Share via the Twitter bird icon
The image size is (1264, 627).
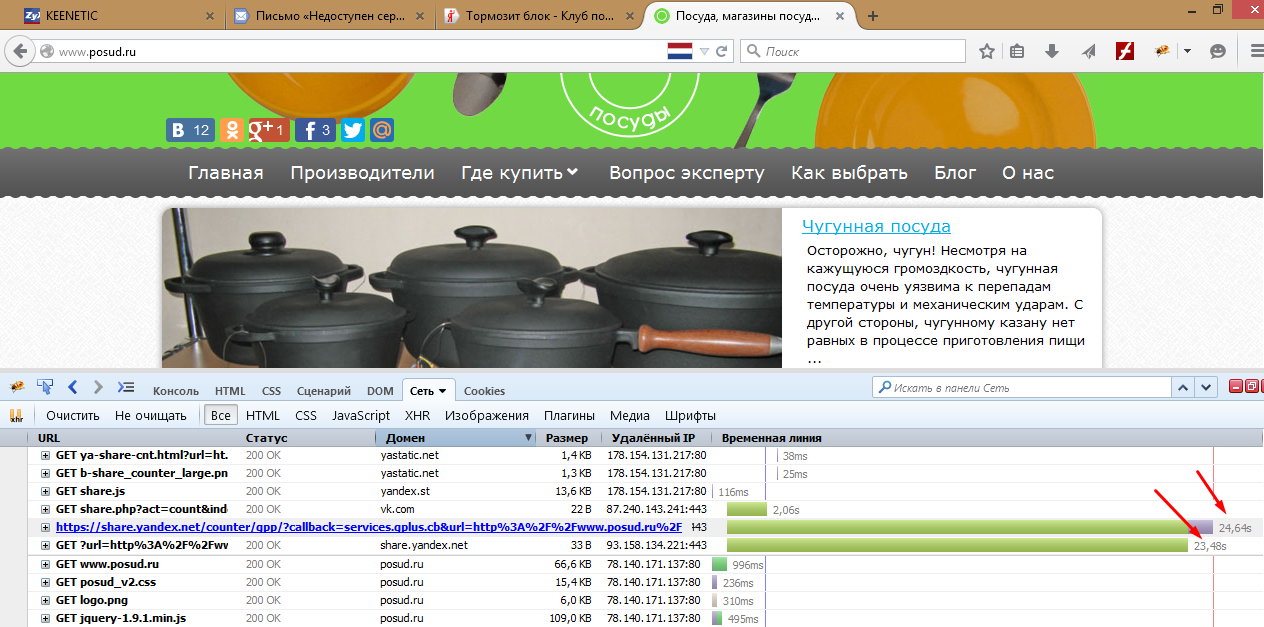353,130
